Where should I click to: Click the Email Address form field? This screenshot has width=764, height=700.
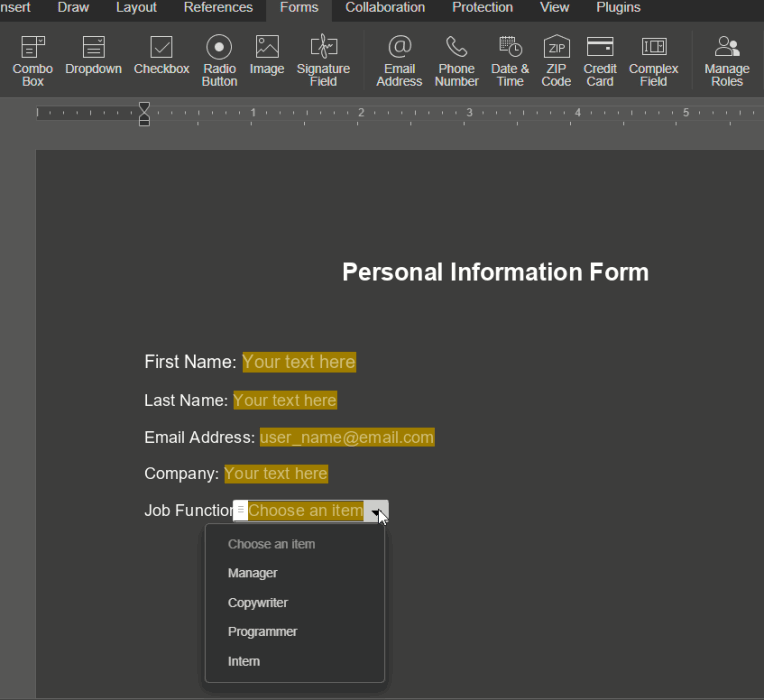(x=347, y=437)
